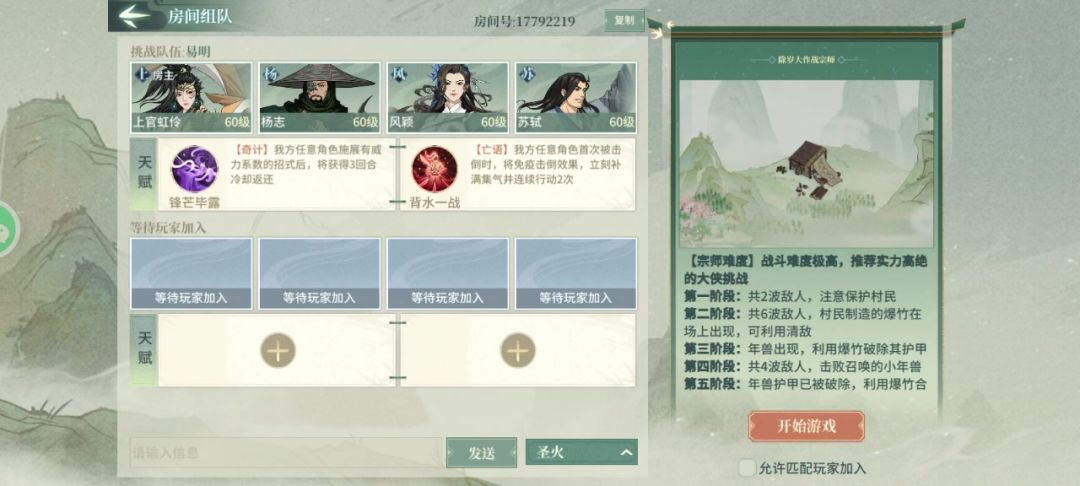Click the 发送 send button
Screen dimensions: 1080x486
[481, 453]
